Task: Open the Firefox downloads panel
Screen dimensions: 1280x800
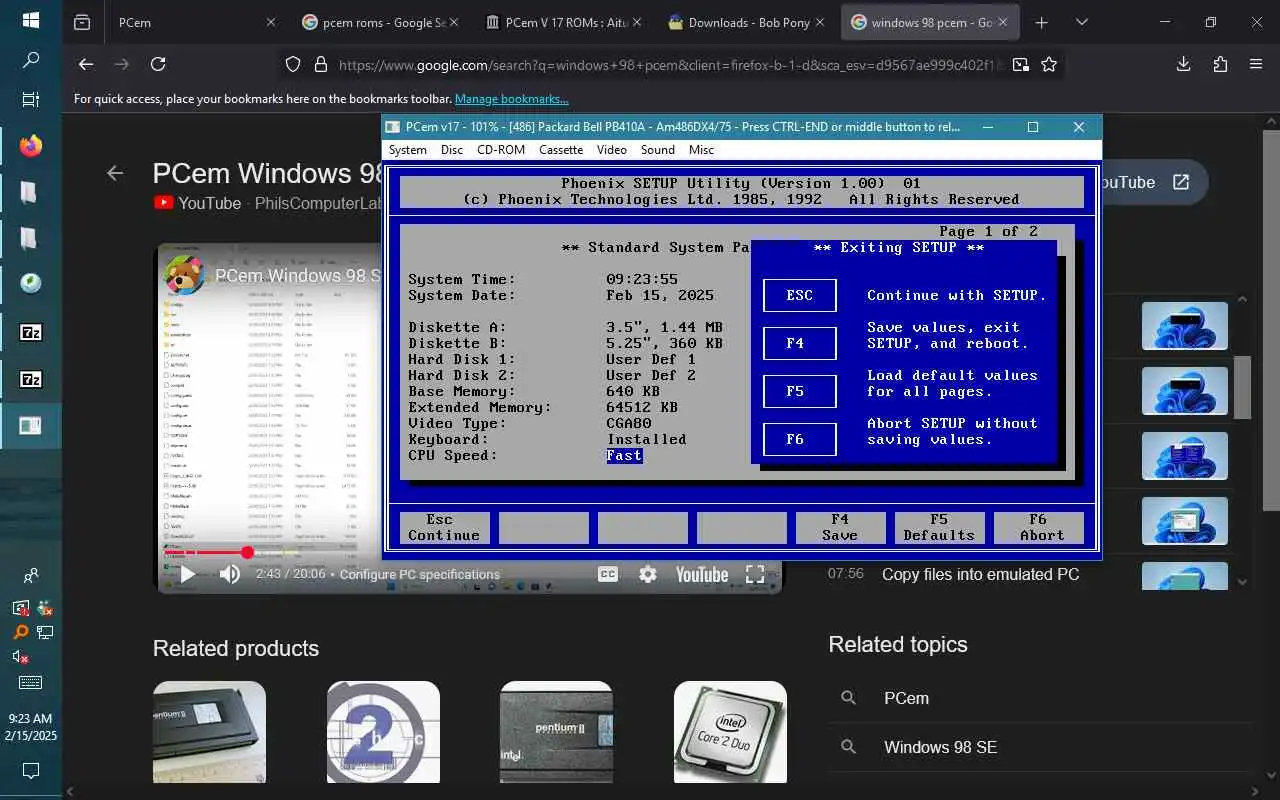Action: (x=1184, y=64)
